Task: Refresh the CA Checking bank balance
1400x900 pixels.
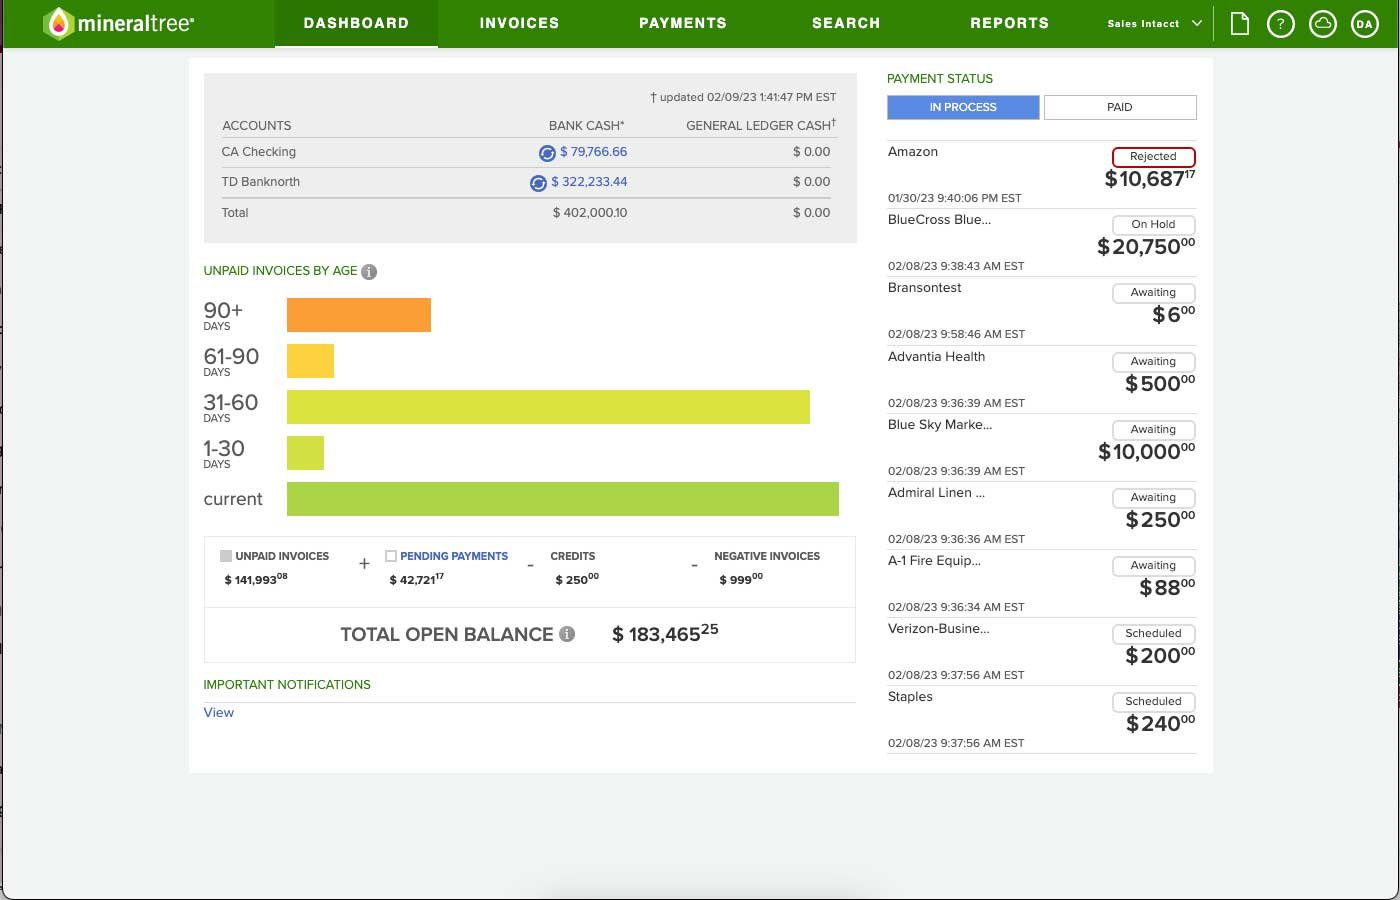Action: click(x=547, y=153)
